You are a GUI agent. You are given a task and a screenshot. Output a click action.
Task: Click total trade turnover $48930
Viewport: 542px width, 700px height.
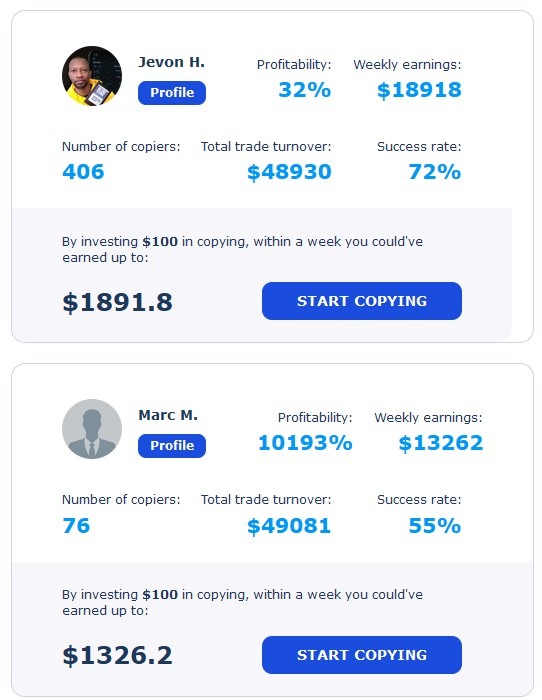point(289,172)
